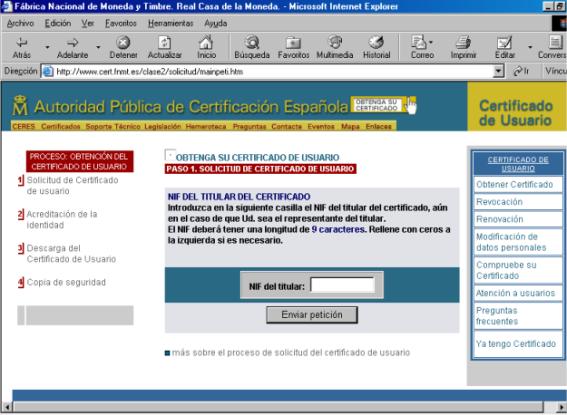567x415 pixels.
Task: Go to home page via Inicio icon
Action: coord(206,43)
